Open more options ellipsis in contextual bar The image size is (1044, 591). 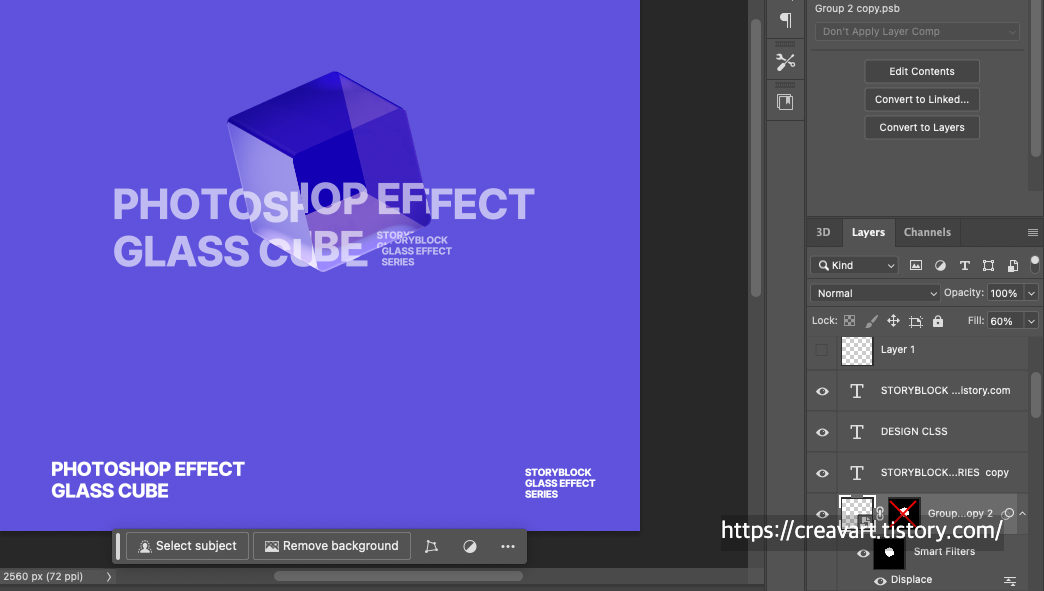(x=508, y=546)
